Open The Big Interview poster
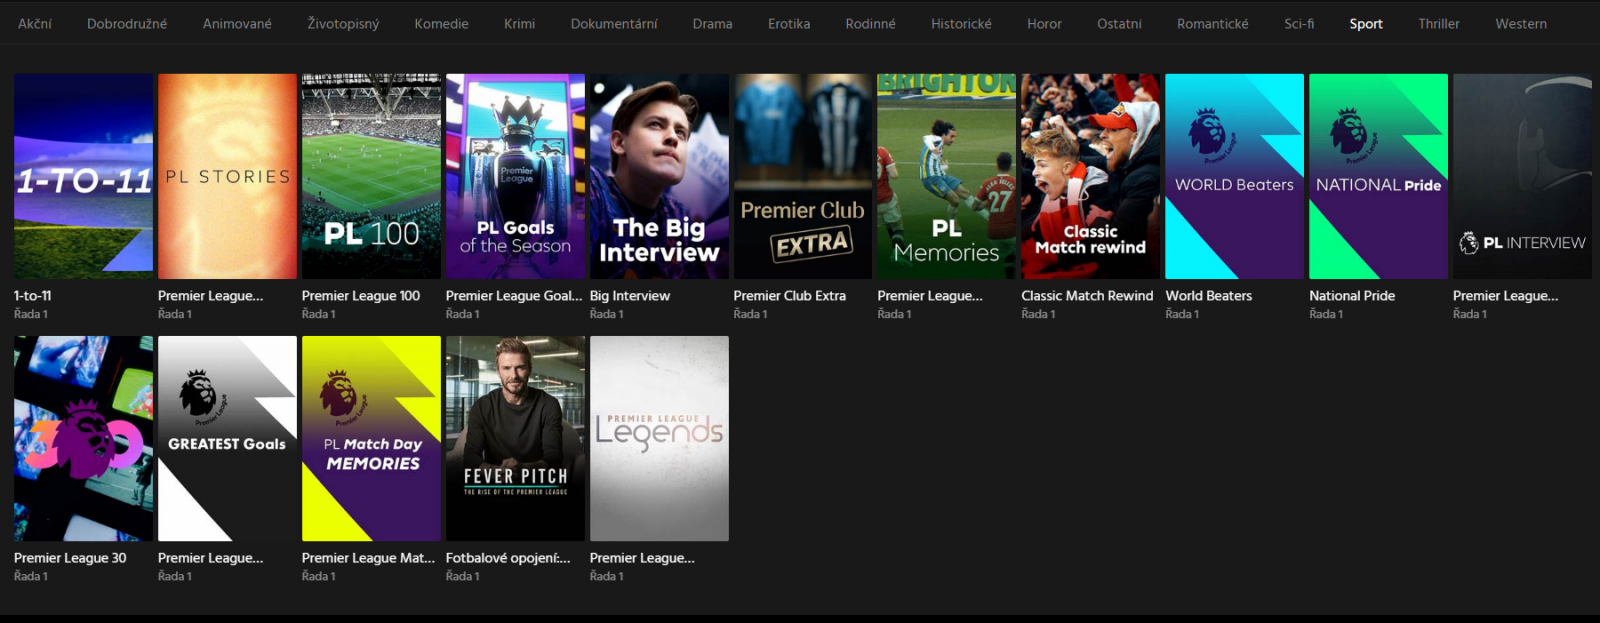 tap(659, 176)
